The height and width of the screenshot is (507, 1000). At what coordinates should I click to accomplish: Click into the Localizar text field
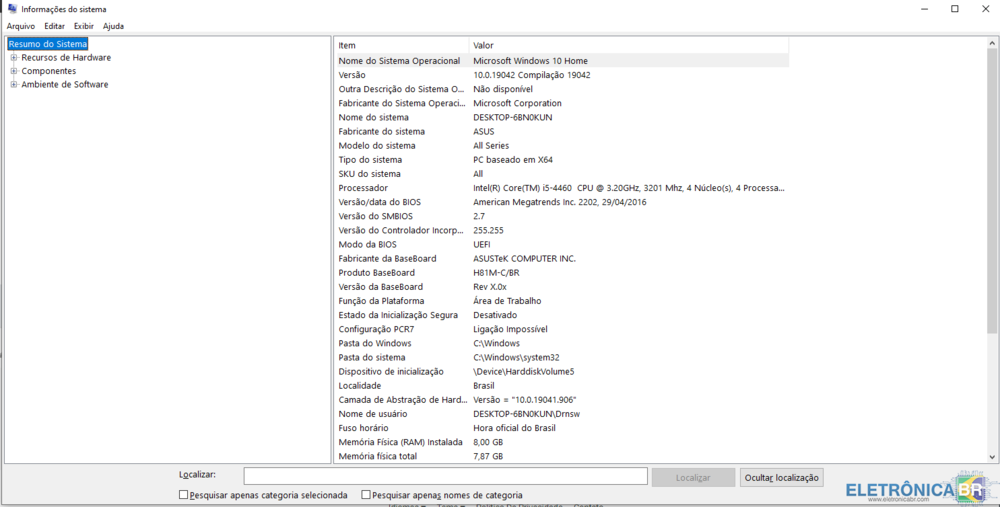(x=445, y=477)
